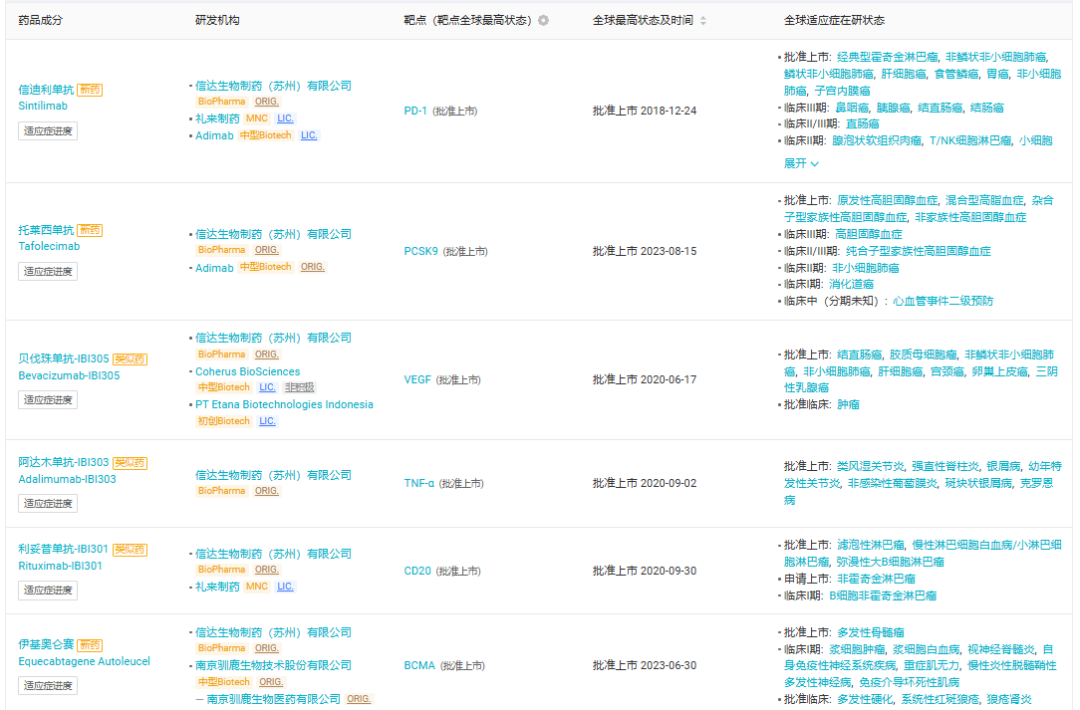Open VEGF target link
The height and width of the screenshot is (710, 1080).
click(x=417, y=379)
